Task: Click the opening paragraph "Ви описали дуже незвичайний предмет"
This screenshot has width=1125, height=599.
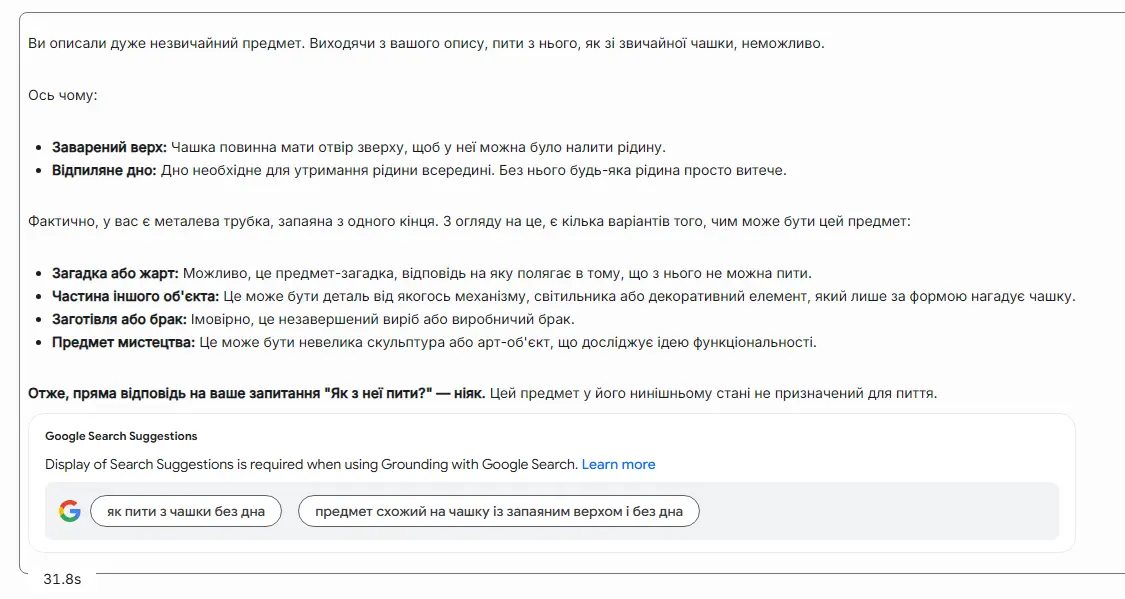Action: coord(426,43)
